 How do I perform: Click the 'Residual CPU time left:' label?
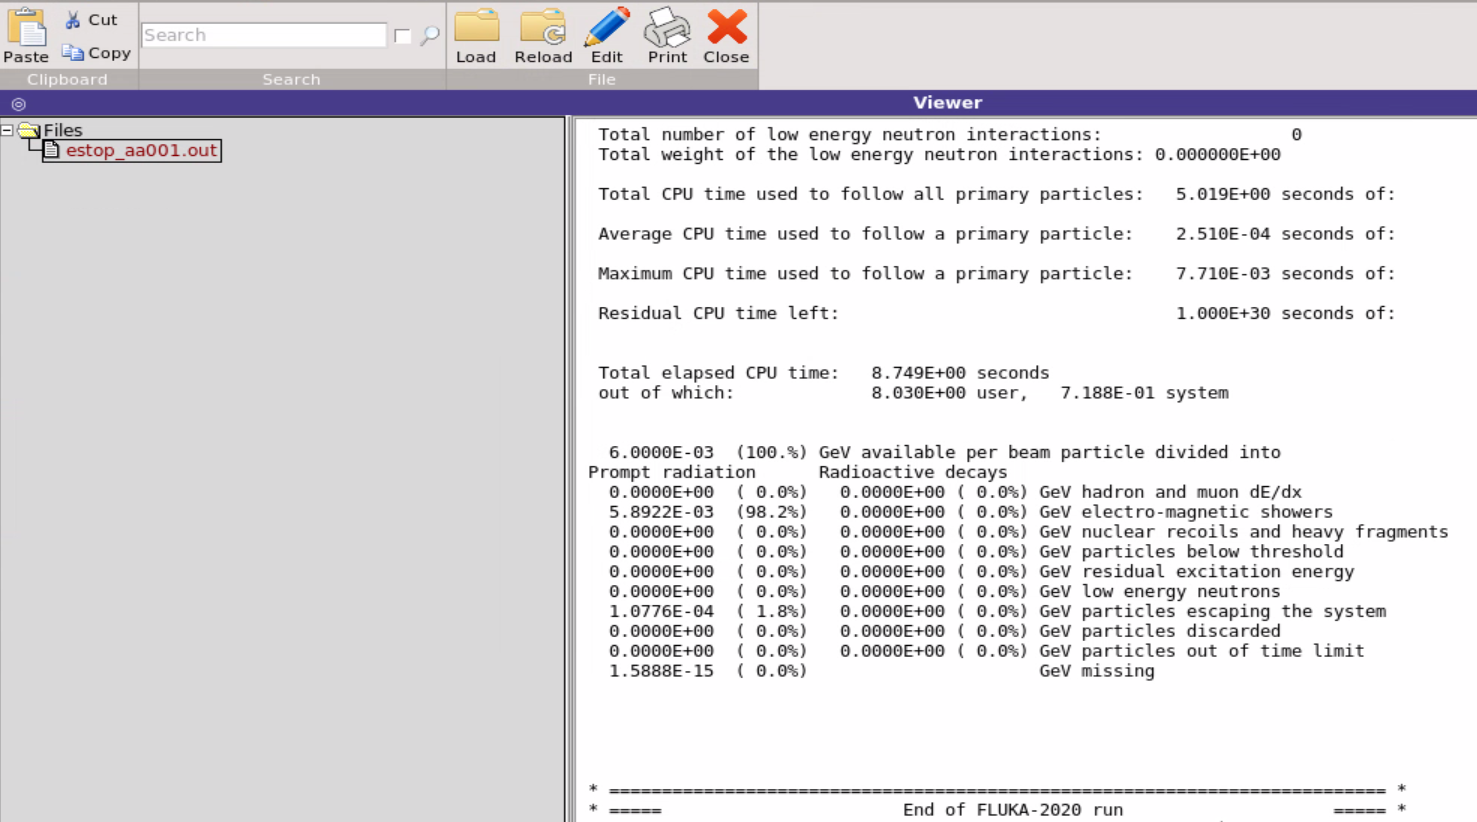tap(718, 313)
